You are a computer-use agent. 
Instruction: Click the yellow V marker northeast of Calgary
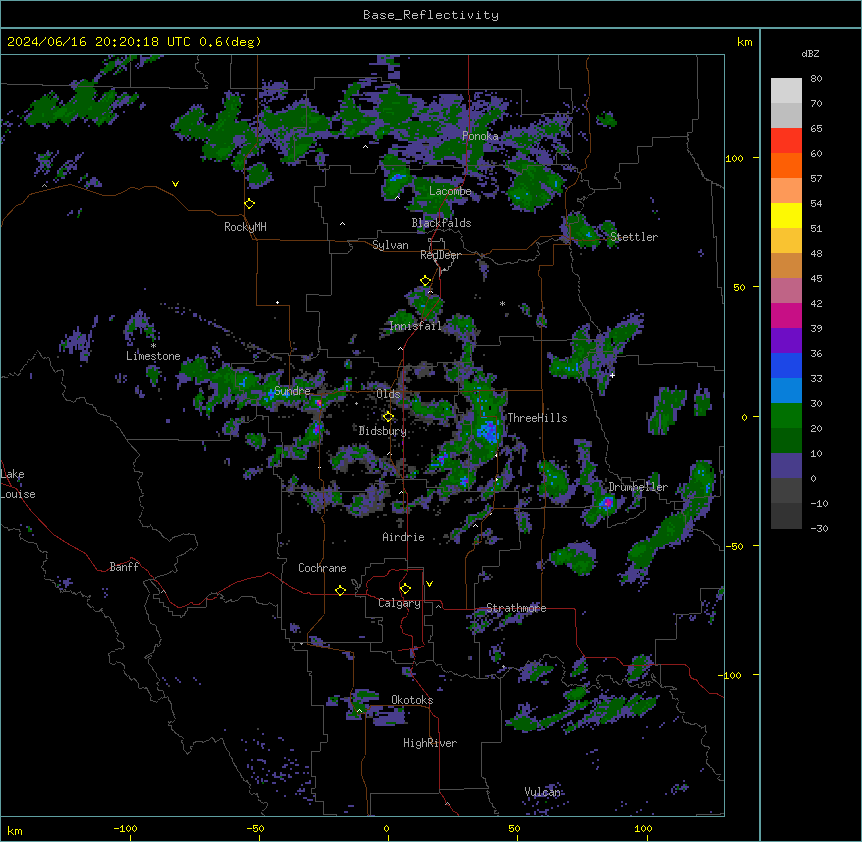[x=429, y=584]
